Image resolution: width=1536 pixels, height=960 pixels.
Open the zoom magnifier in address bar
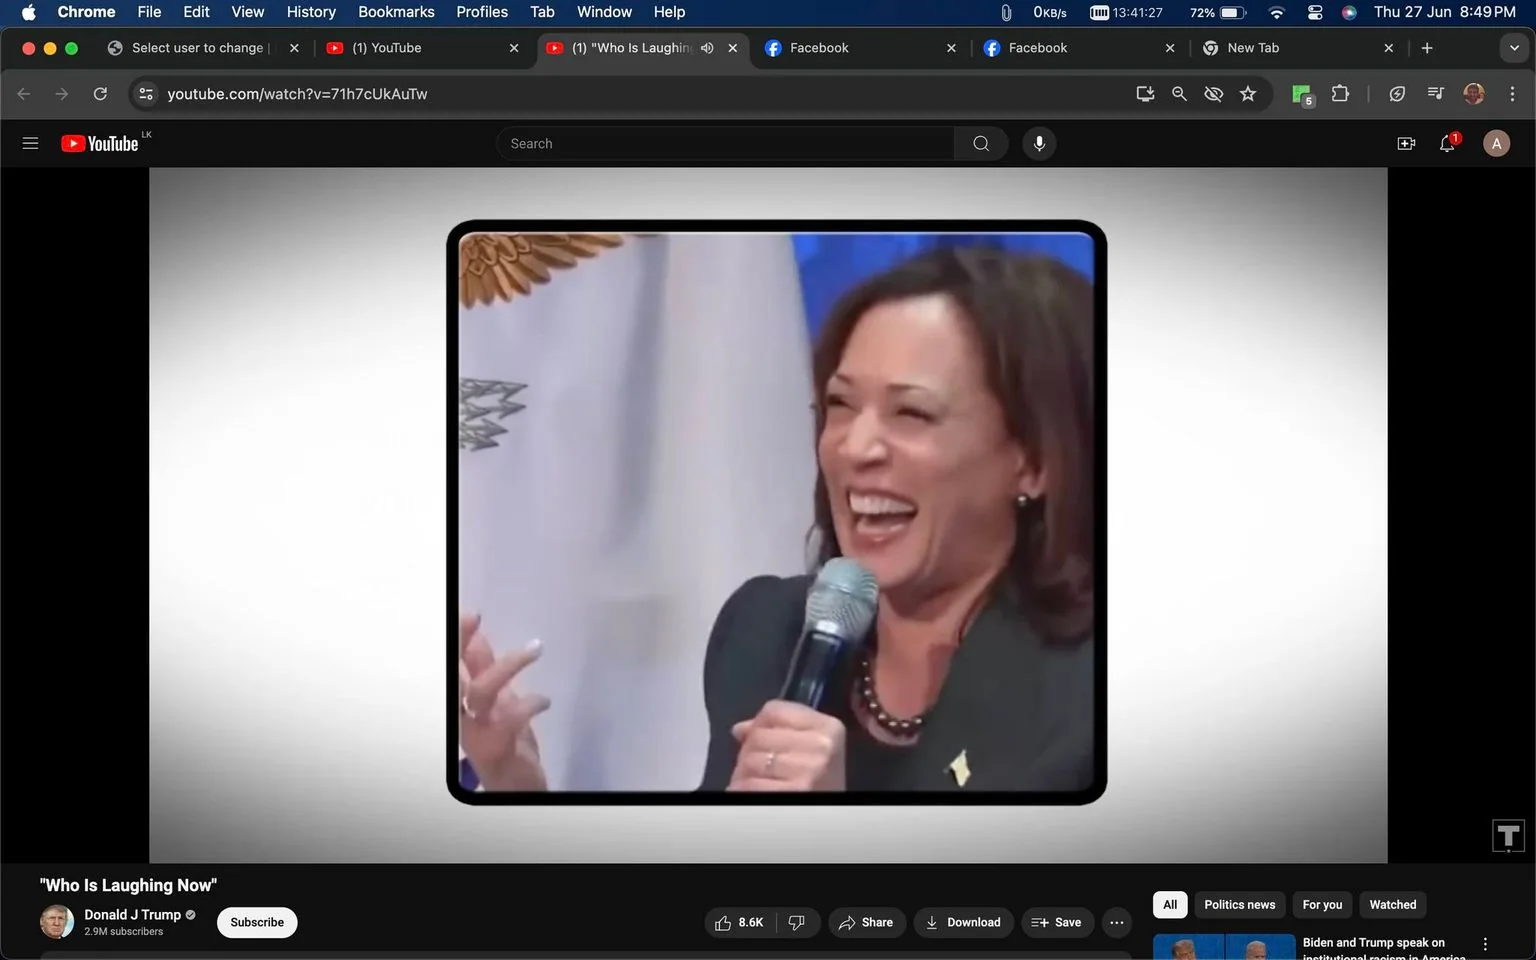pyautogui.click(x=1179, y=93)
